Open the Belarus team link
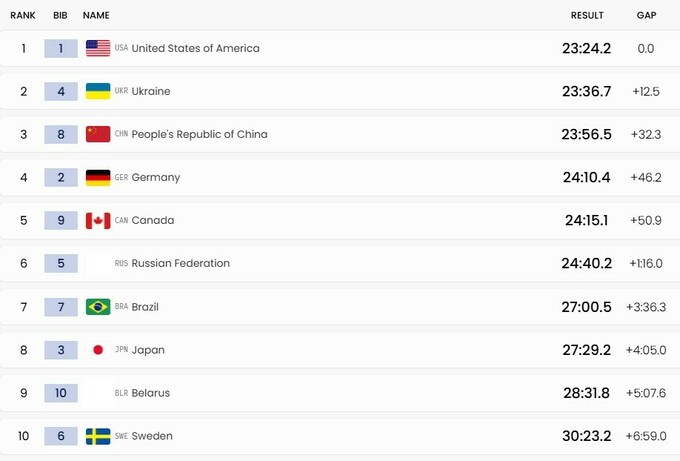Image resolution: width=680 pixels, height=461 pixels. tap(150, 393)
